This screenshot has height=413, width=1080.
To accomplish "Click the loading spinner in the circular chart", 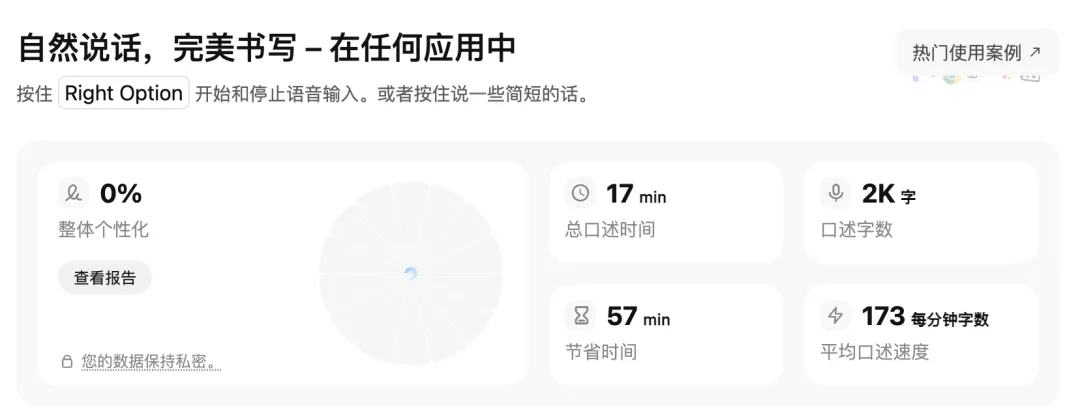I will point(410,273).
